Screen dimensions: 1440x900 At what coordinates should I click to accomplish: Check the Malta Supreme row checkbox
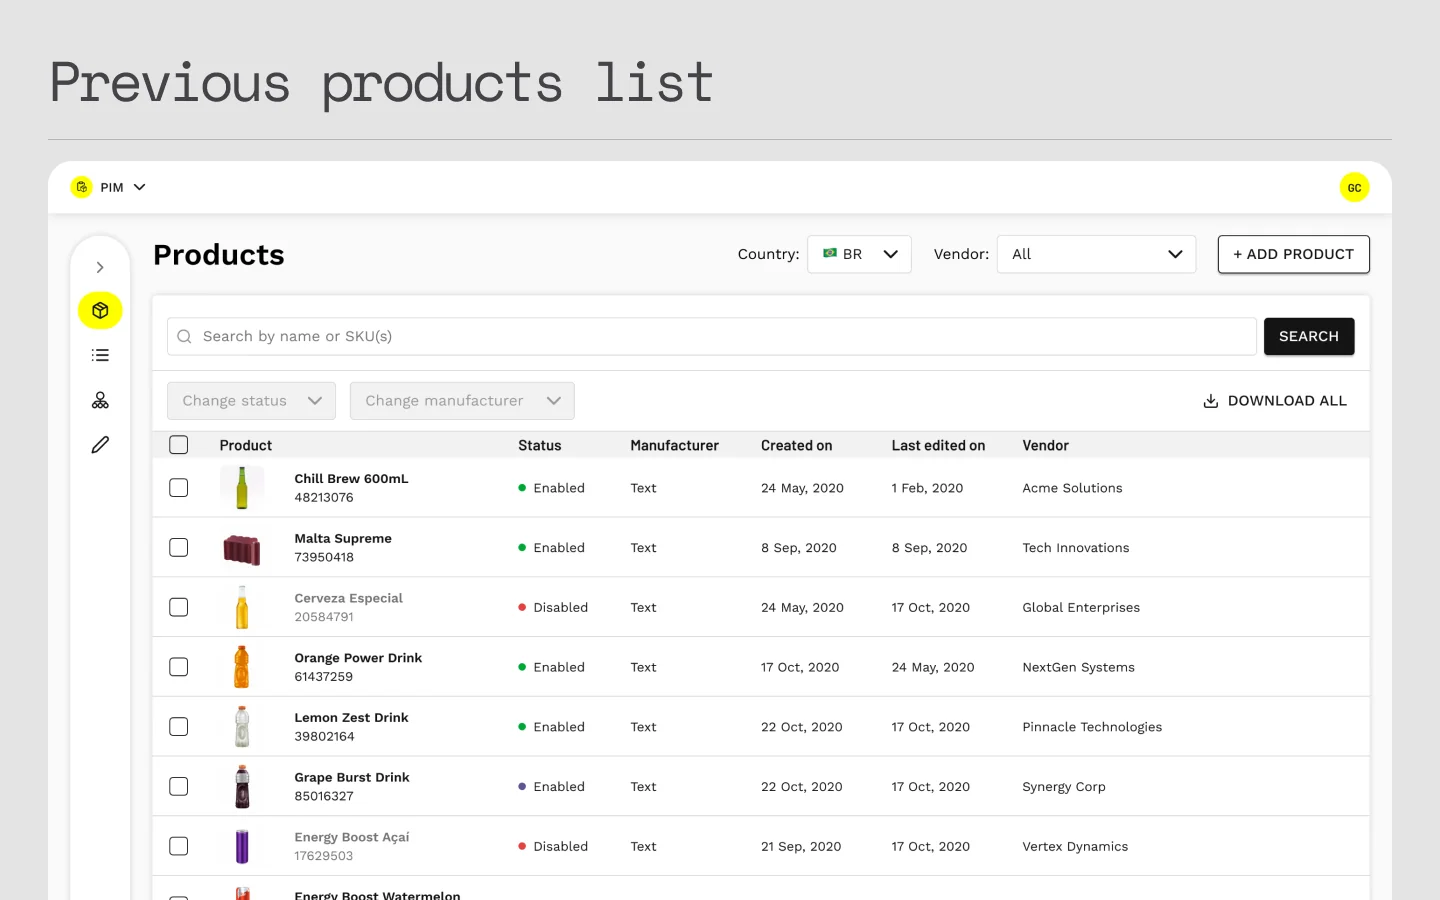click(179, 548)
